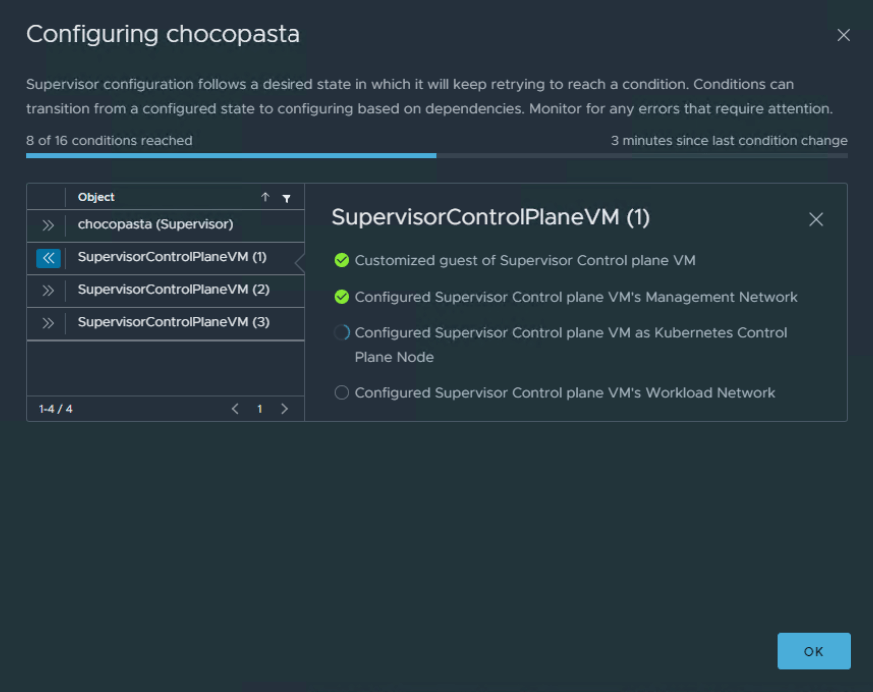
Task: Expand details for chocopasta (Supervisor) row
Action: [x=48, y=226]
